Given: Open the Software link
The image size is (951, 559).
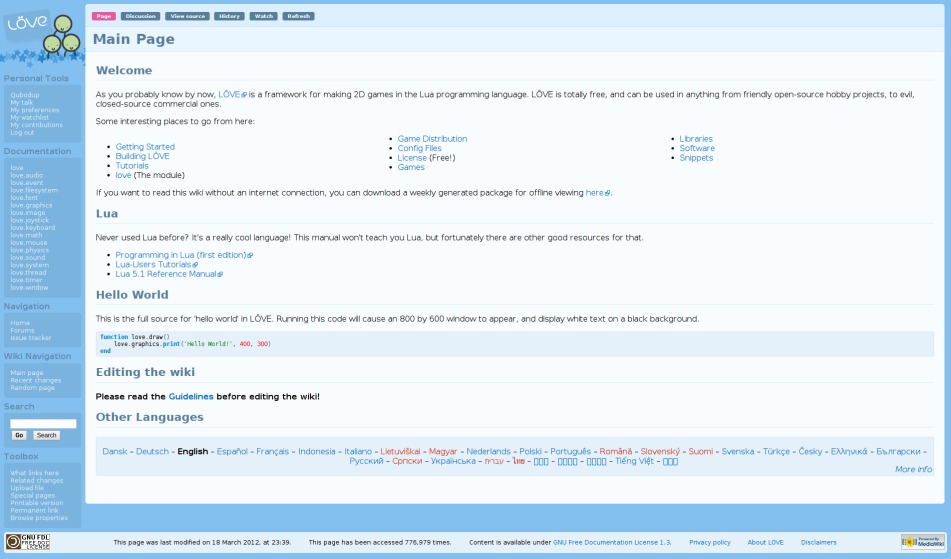Looking at the screenshot, I should click(x=697, y=148).
